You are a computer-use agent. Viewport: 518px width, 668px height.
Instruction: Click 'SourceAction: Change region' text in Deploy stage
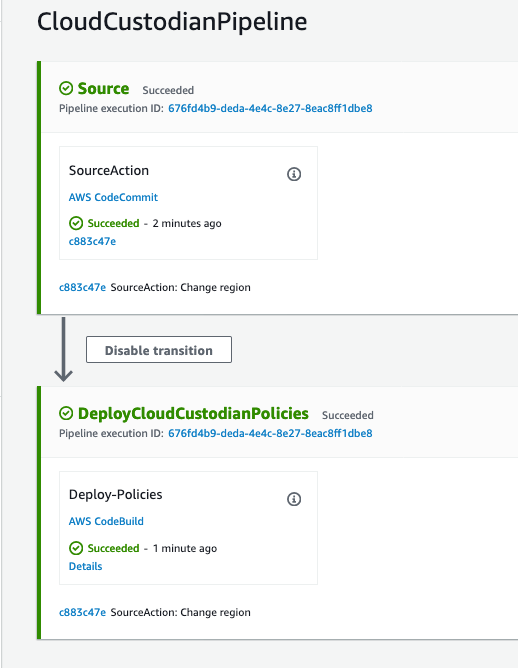tap(181, 612)
